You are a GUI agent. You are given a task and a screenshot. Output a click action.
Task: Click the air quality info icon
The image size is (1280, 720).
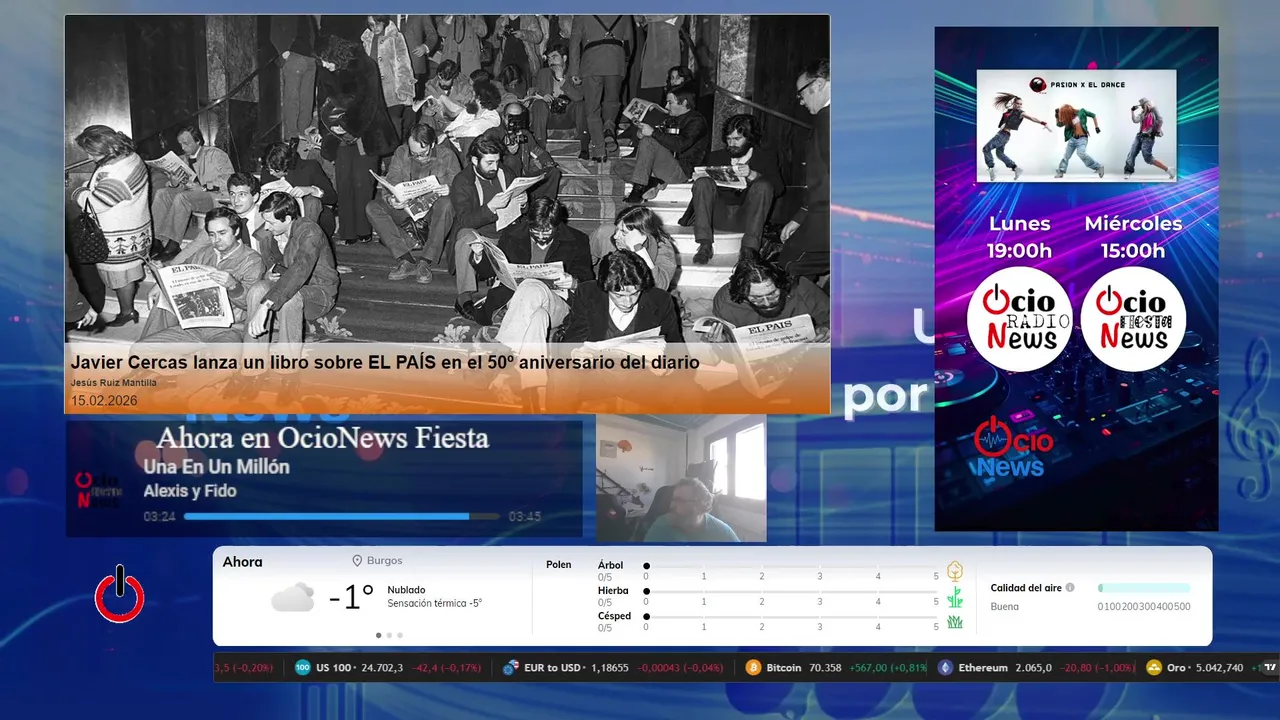click(1070, 588)
